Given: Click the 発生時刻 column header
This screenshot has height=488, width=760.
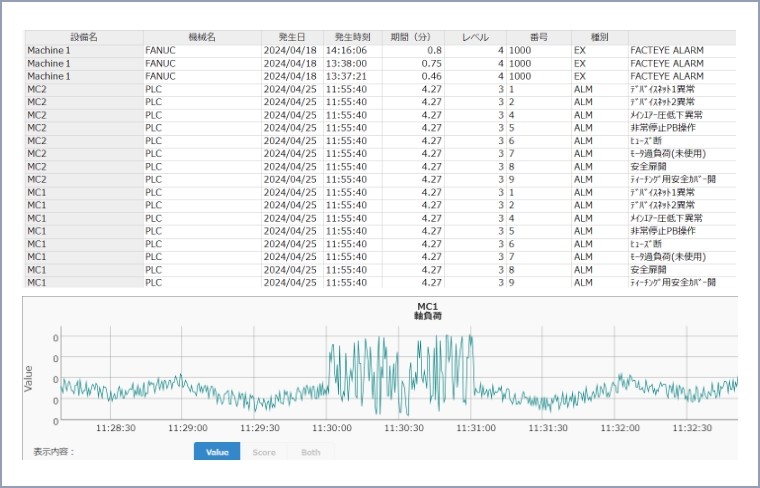Looking at the screenshot, I should [352, 37].
